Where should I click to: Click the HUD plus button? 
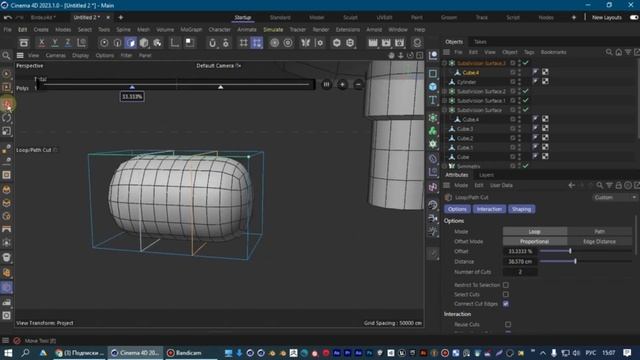(342, 84)
